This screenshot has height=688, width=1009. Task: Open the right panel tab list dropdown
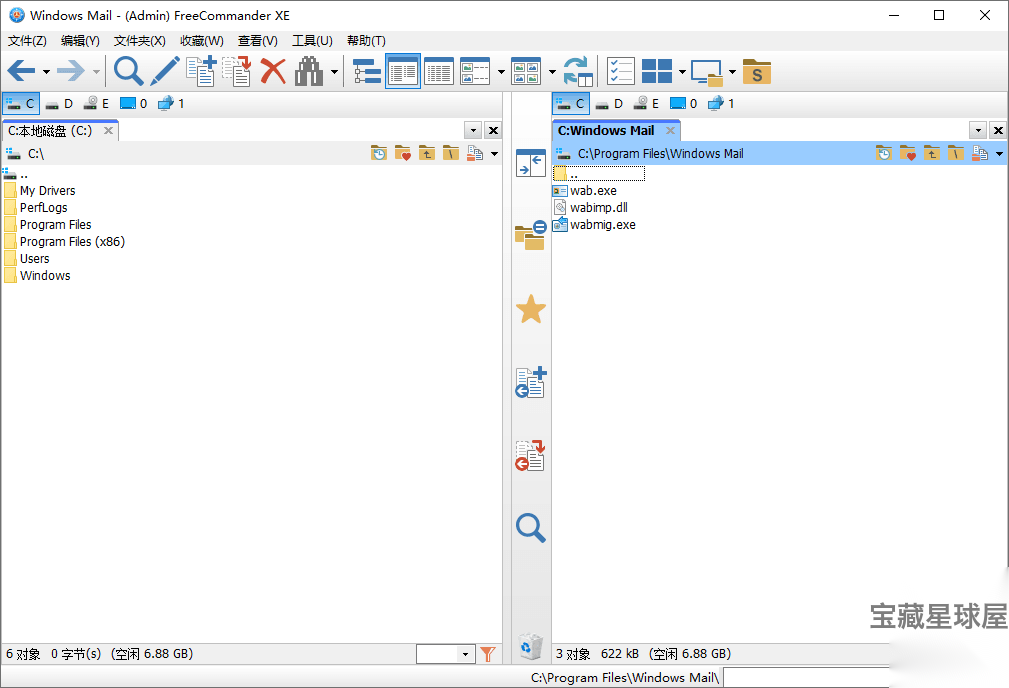point(978,131)
